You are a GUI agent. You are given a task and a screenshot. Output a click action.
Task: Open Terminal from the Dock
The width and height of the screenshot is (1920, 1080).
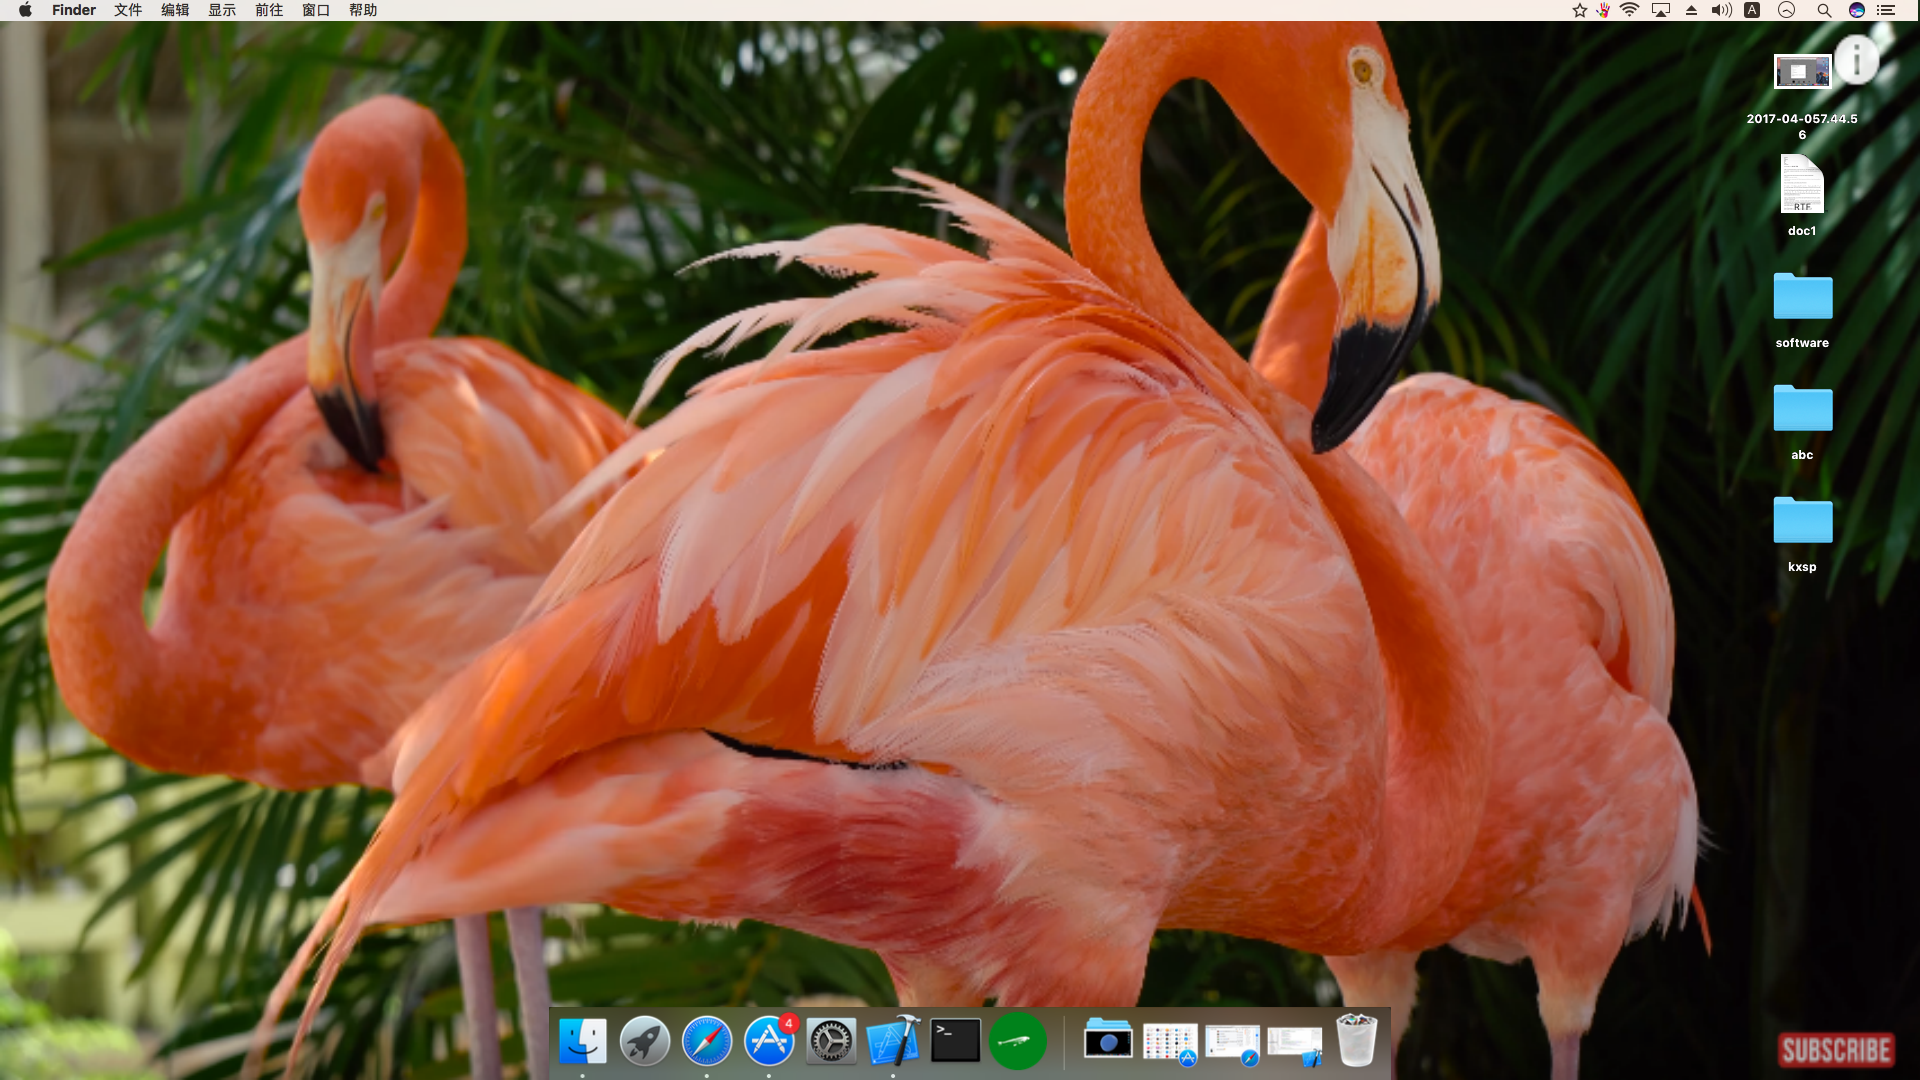tap(956, 1040)
